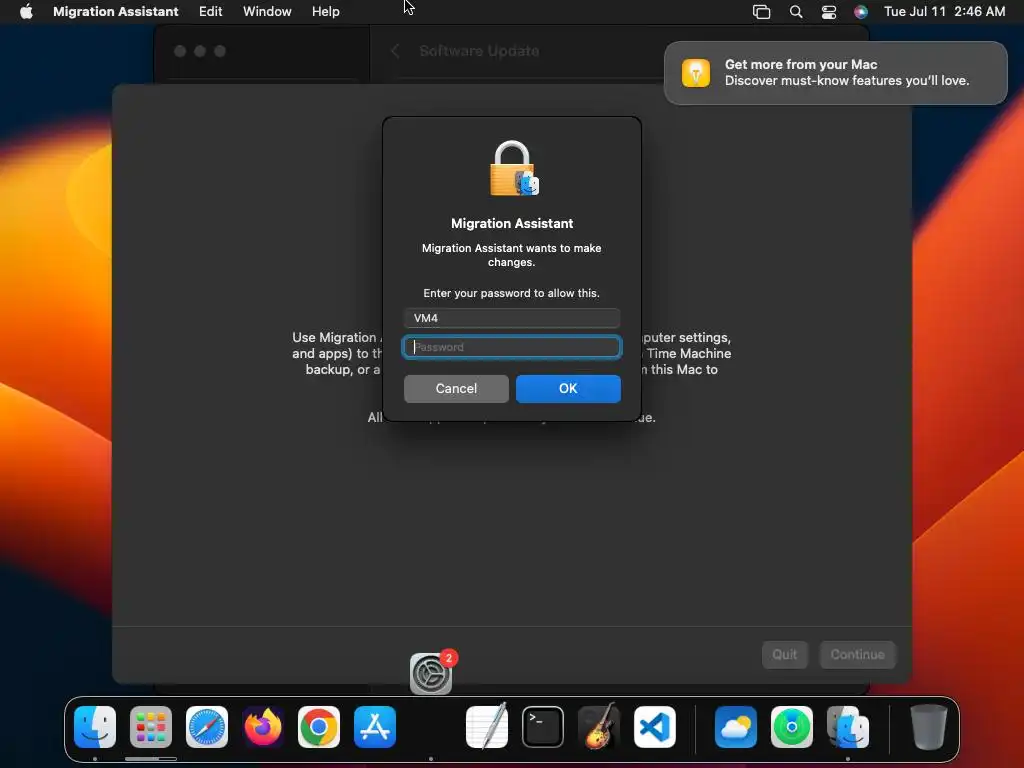
Task: Open Google Chrome from the Dock
Action: pos(319,727)
